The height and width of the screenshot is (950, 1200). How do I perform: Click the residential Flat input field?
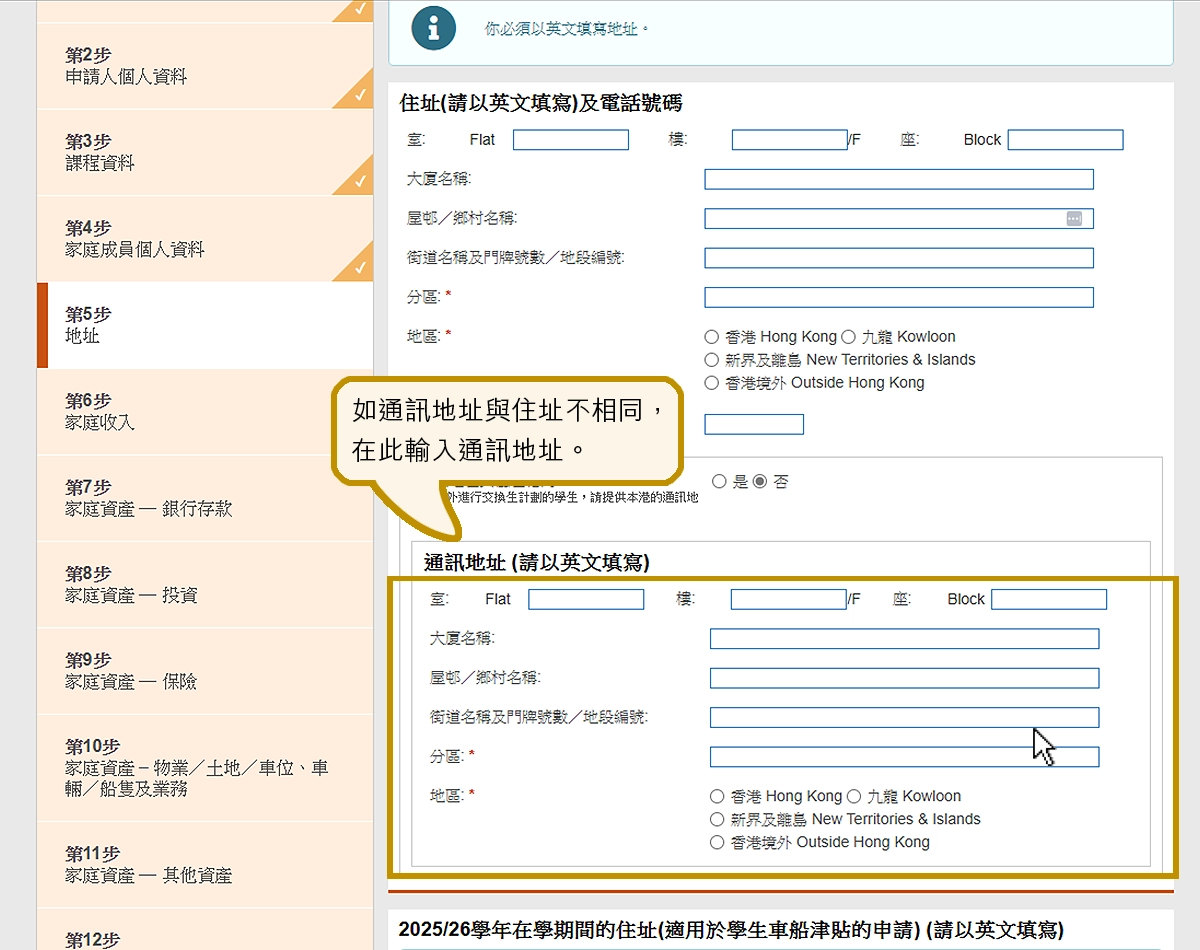tap(571, 140)
